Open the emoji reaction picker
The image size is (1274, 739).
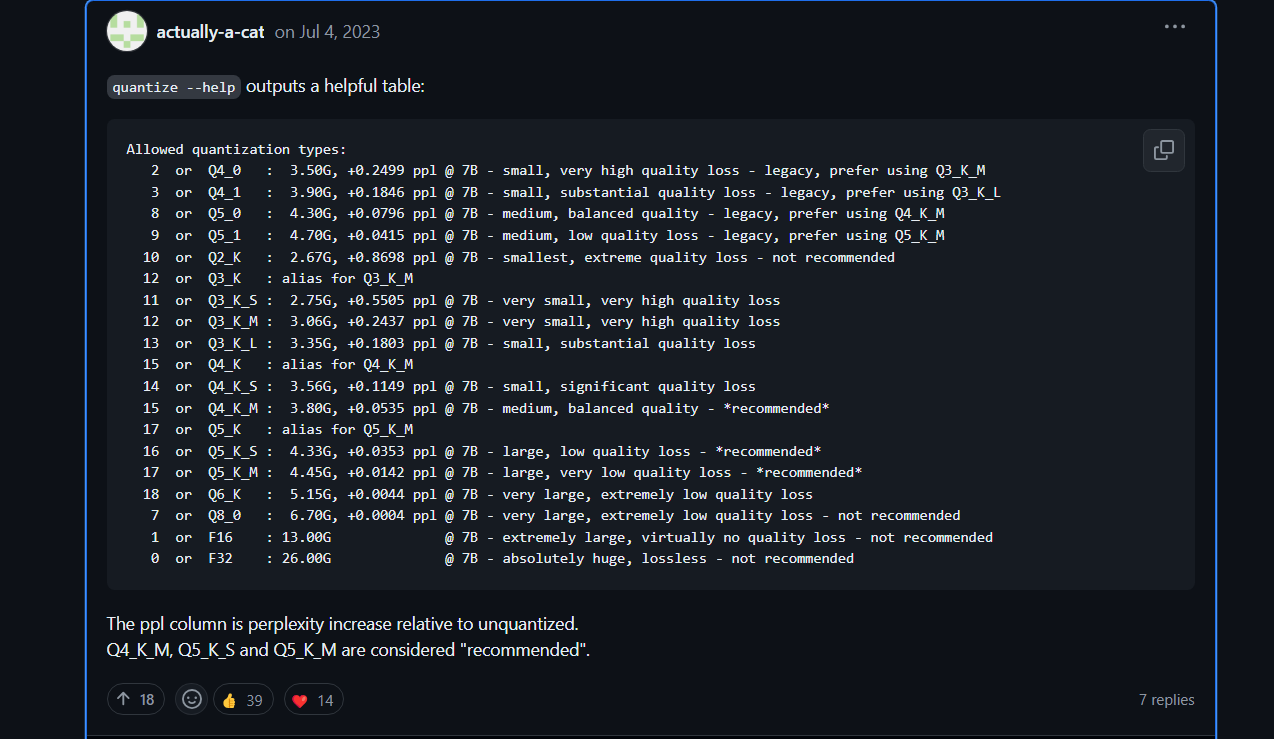(191, 699)
